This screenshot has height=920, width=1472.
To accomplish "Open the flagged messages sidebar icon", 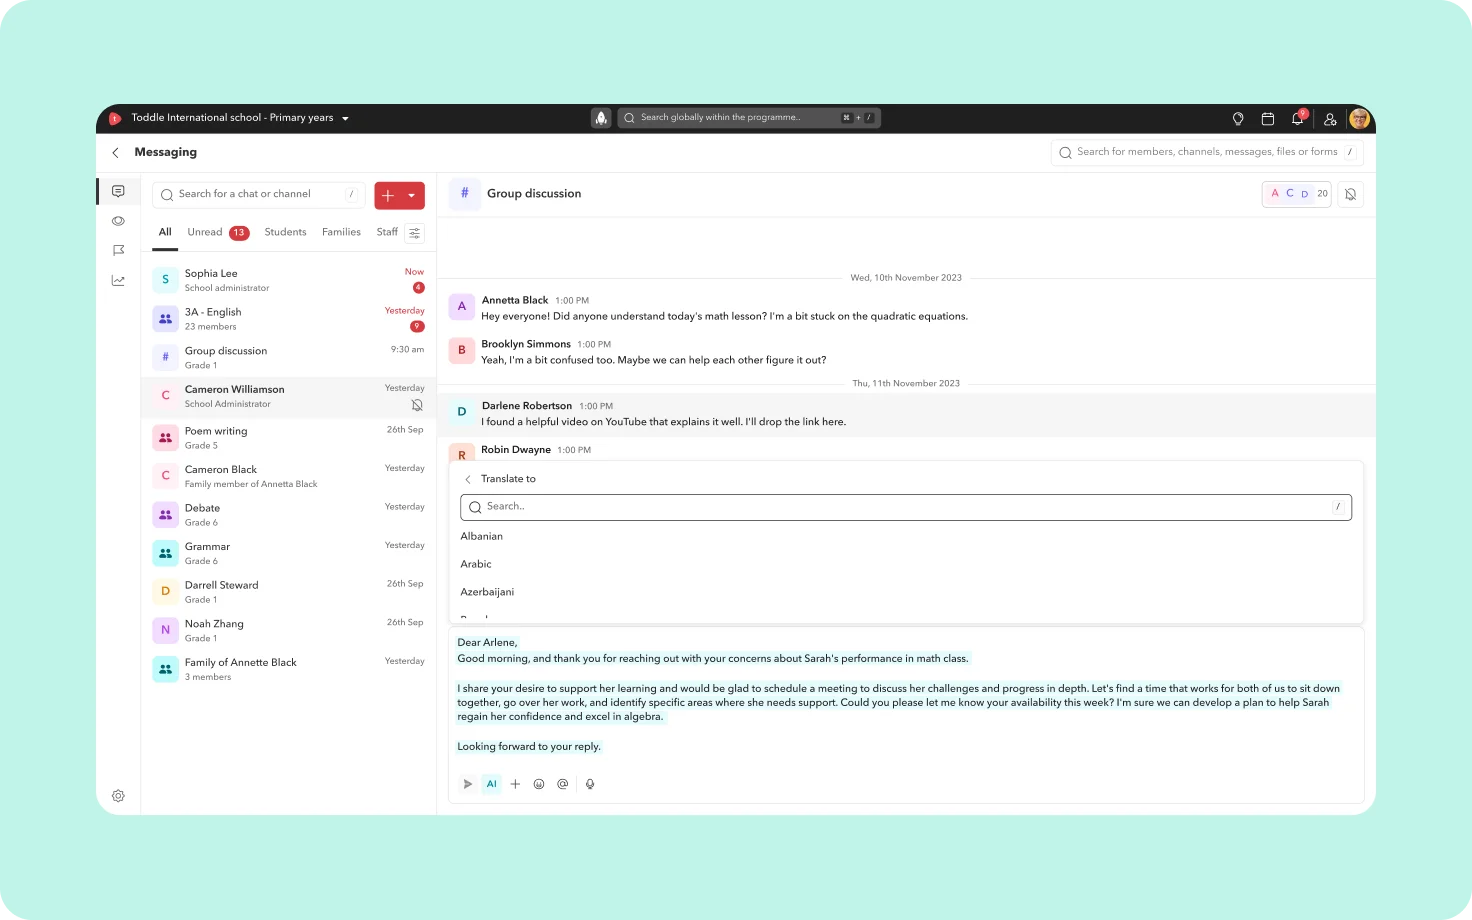I will (x=118, y=251).
